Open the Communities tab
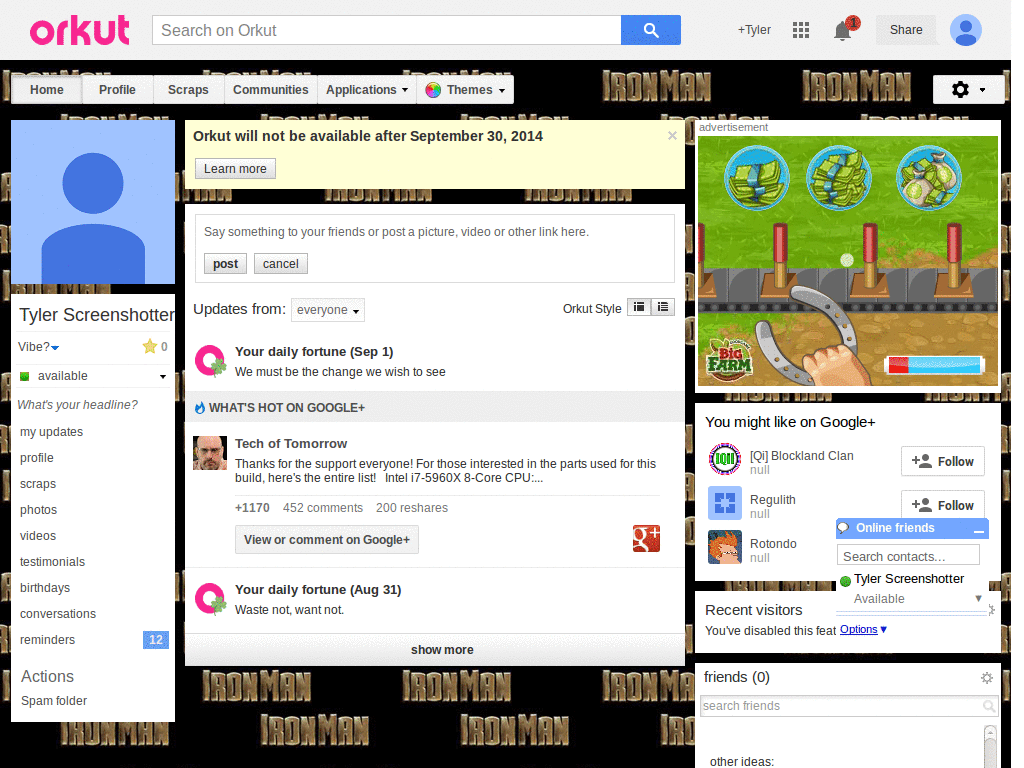The height and width of the screenshot is (768, 1024). pyautogui.click(x=270, y=89)
